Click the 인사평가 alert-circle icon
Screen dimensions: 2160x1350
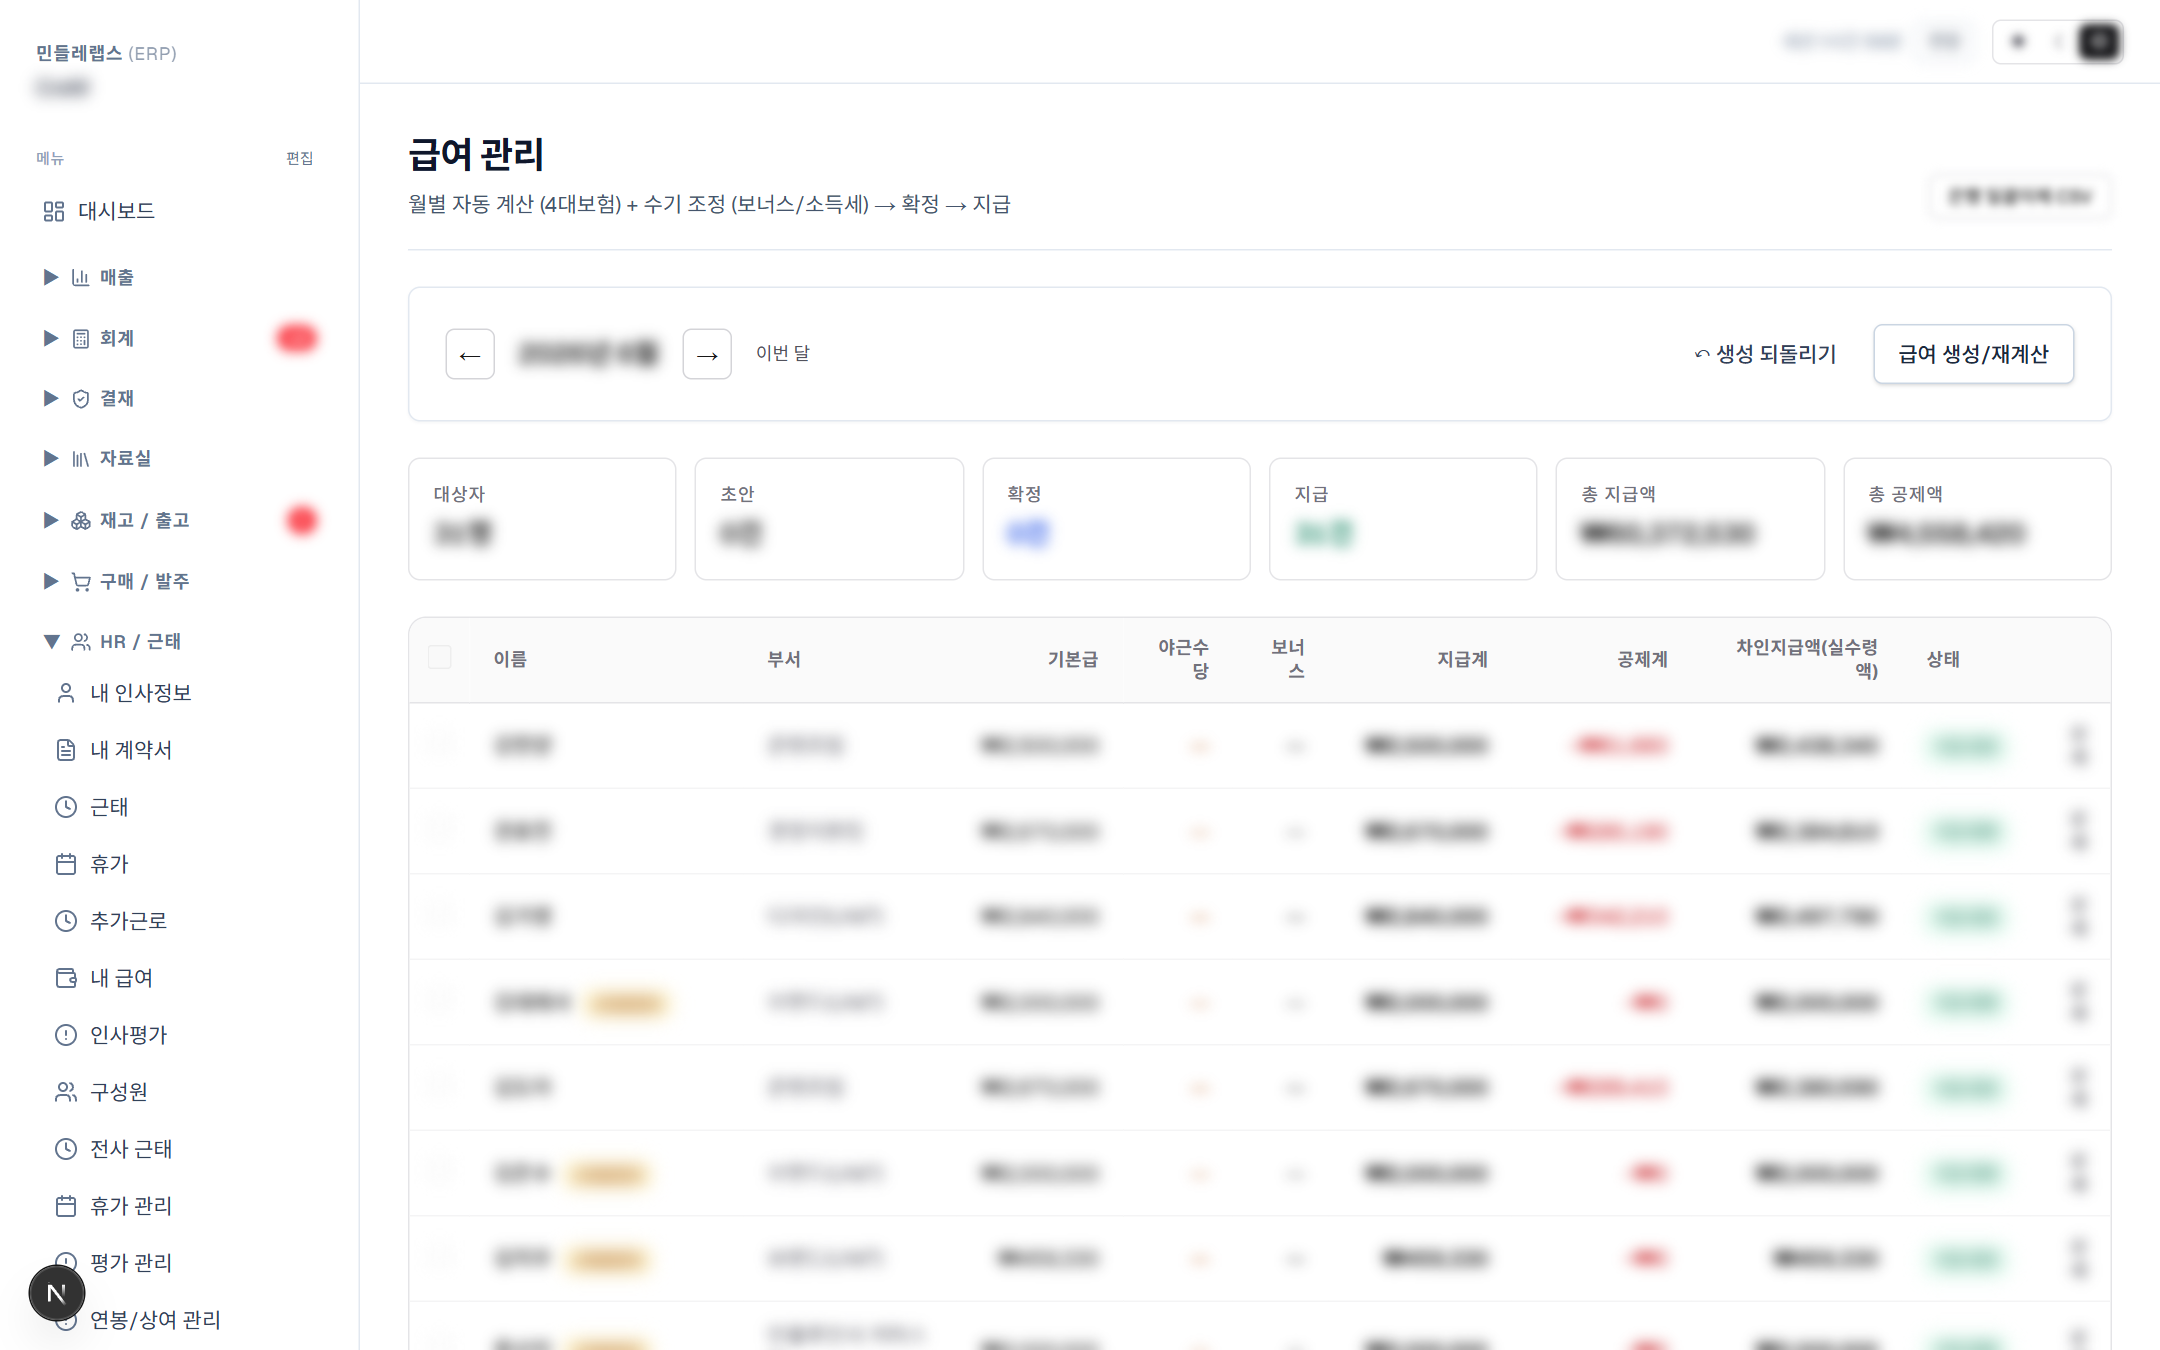coord(66,1035)
